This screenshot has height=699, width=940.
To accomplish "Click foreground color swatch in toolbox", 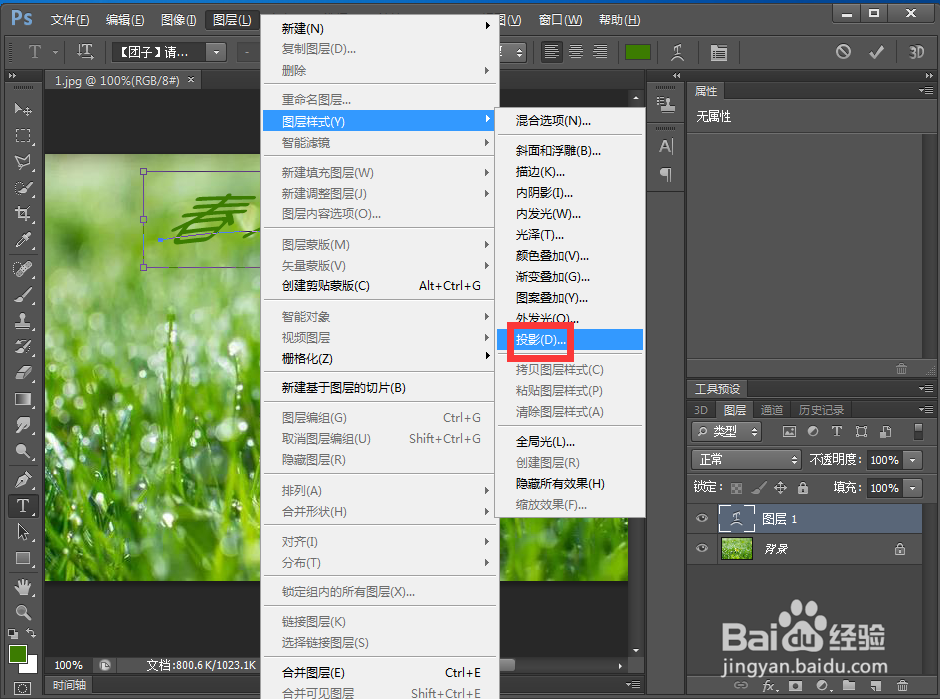I will coord(17,654).
